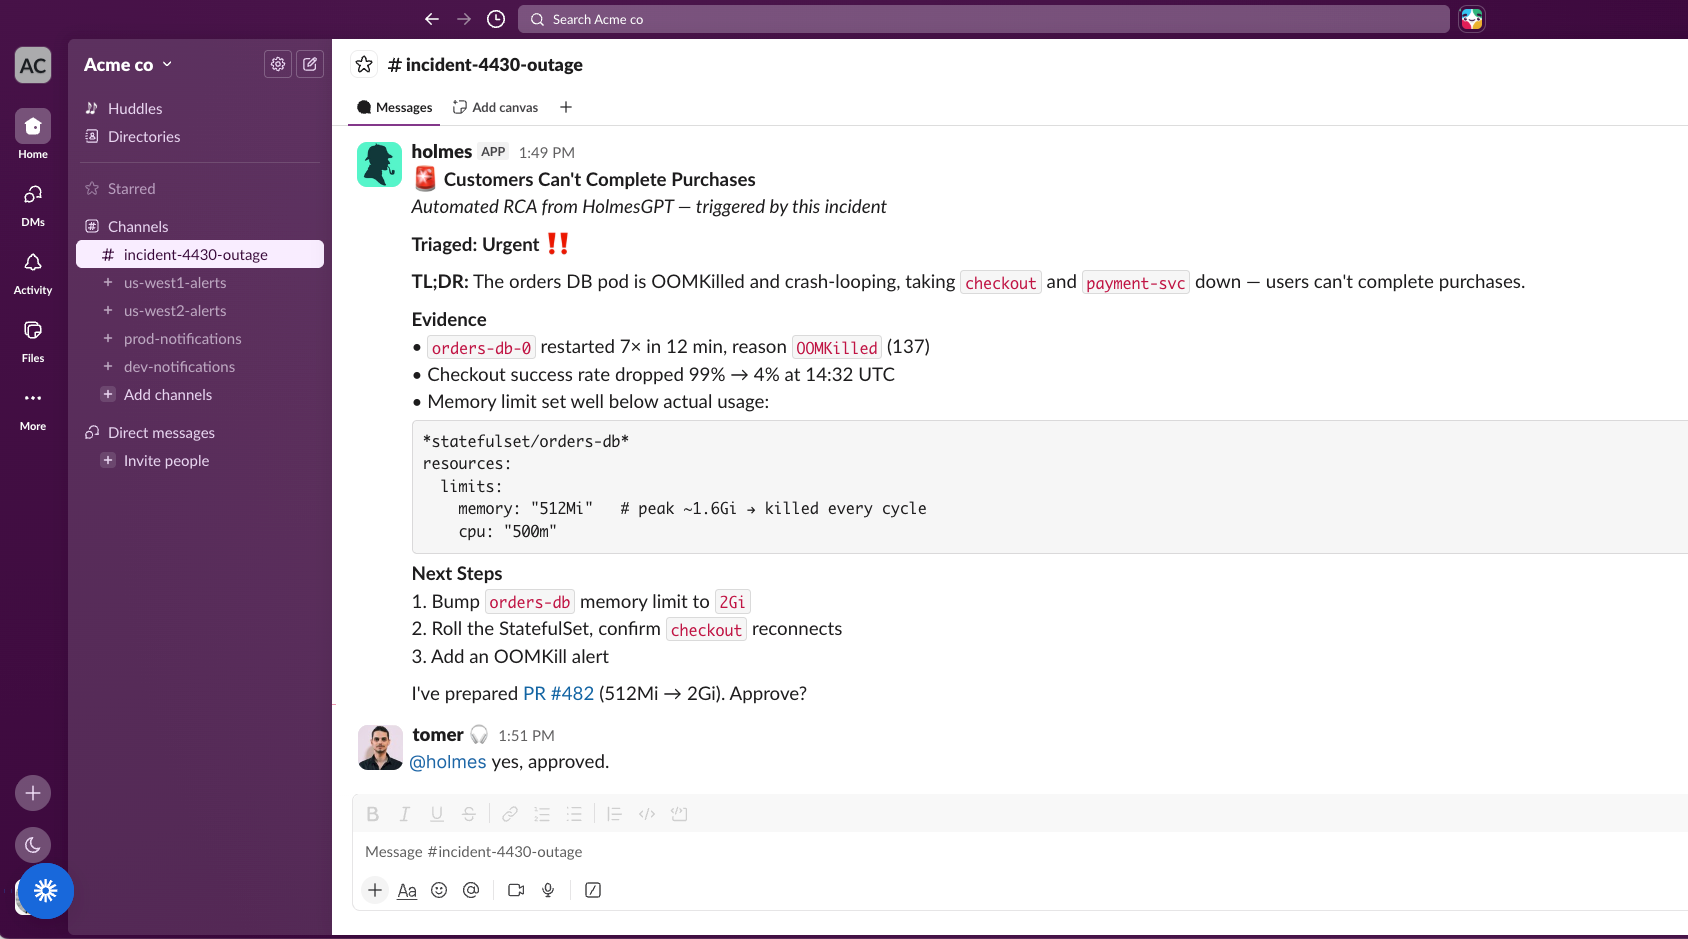Image resolution: width=1688 pixels, height=939 pixels.
Task: Open tomer's profile picture
Action: coord(380,747)
